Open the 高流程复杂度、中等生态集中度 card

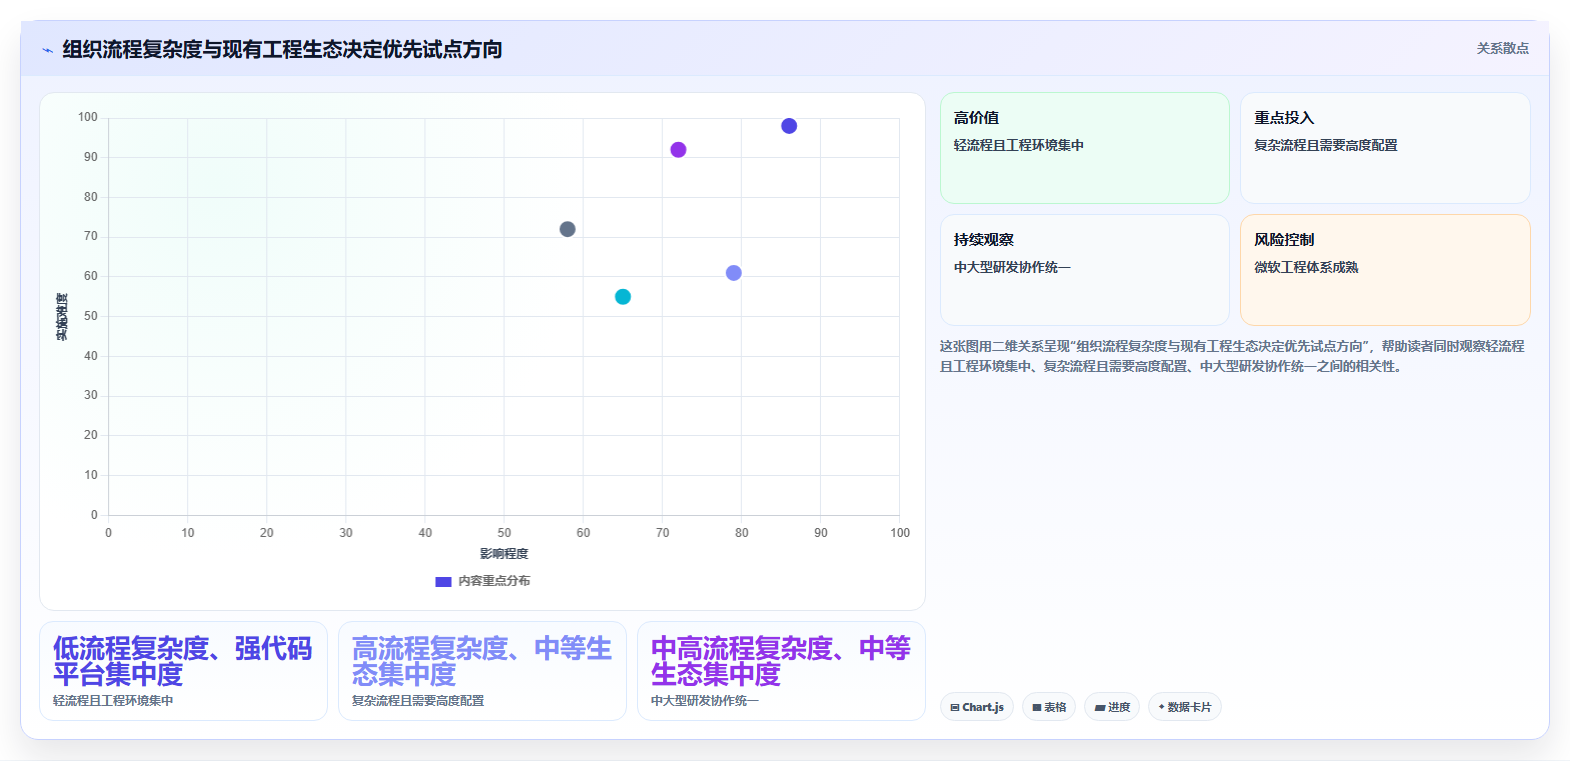tap(482, 671)
